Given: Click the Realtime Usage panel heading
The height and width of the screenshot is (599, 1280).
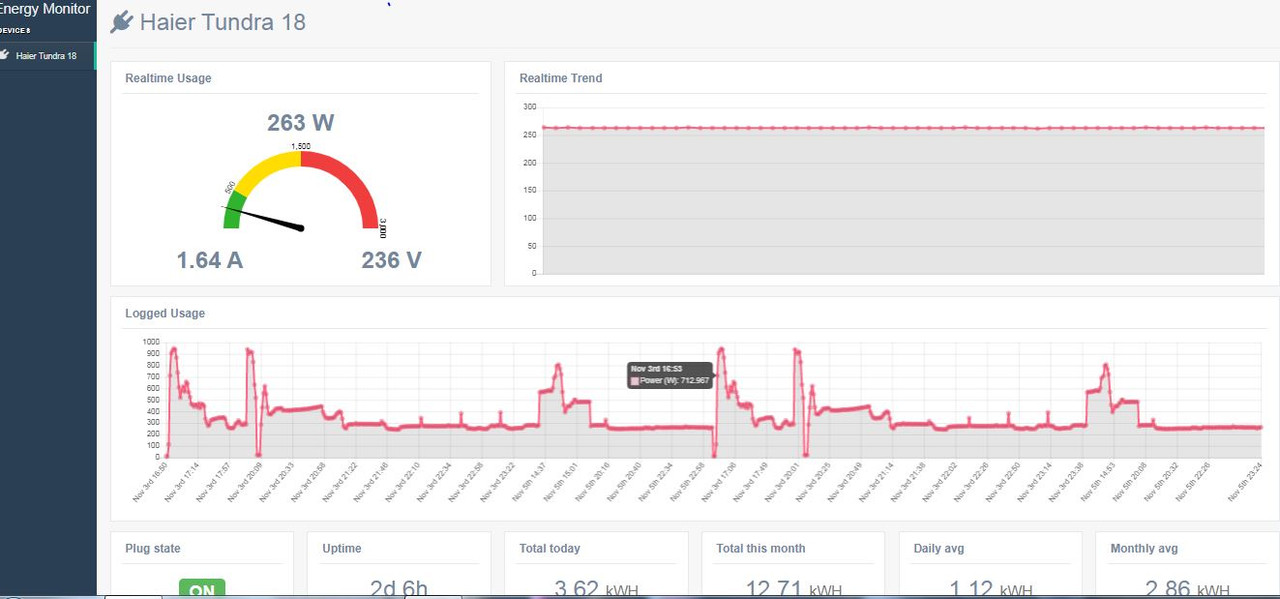Looking at the screenshot, I should (168, 78).
